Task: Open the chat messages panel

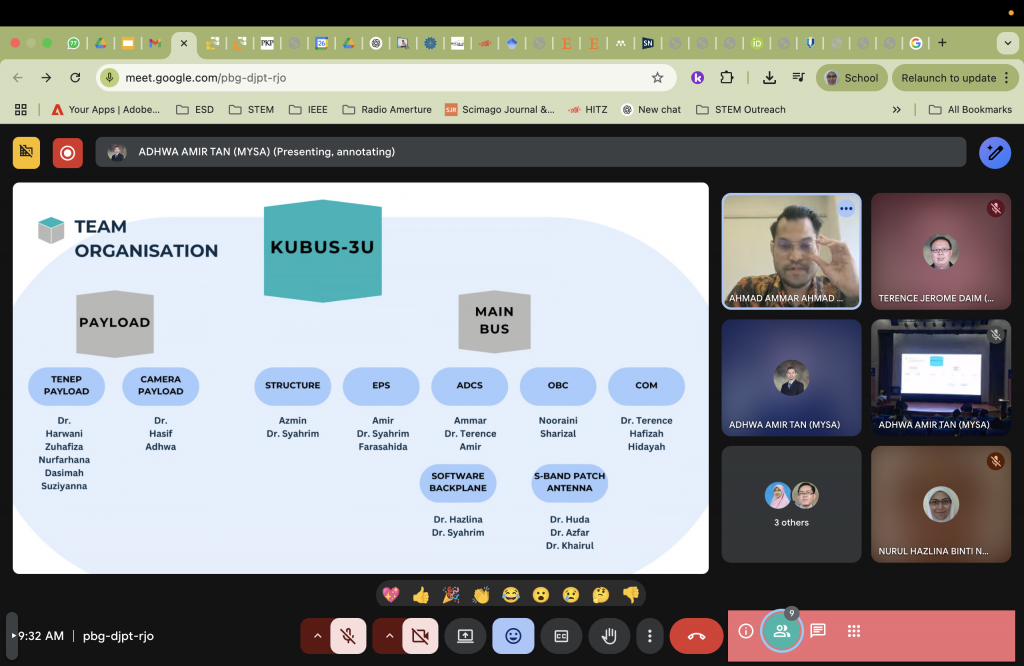Action: click(x=818, y=631)
